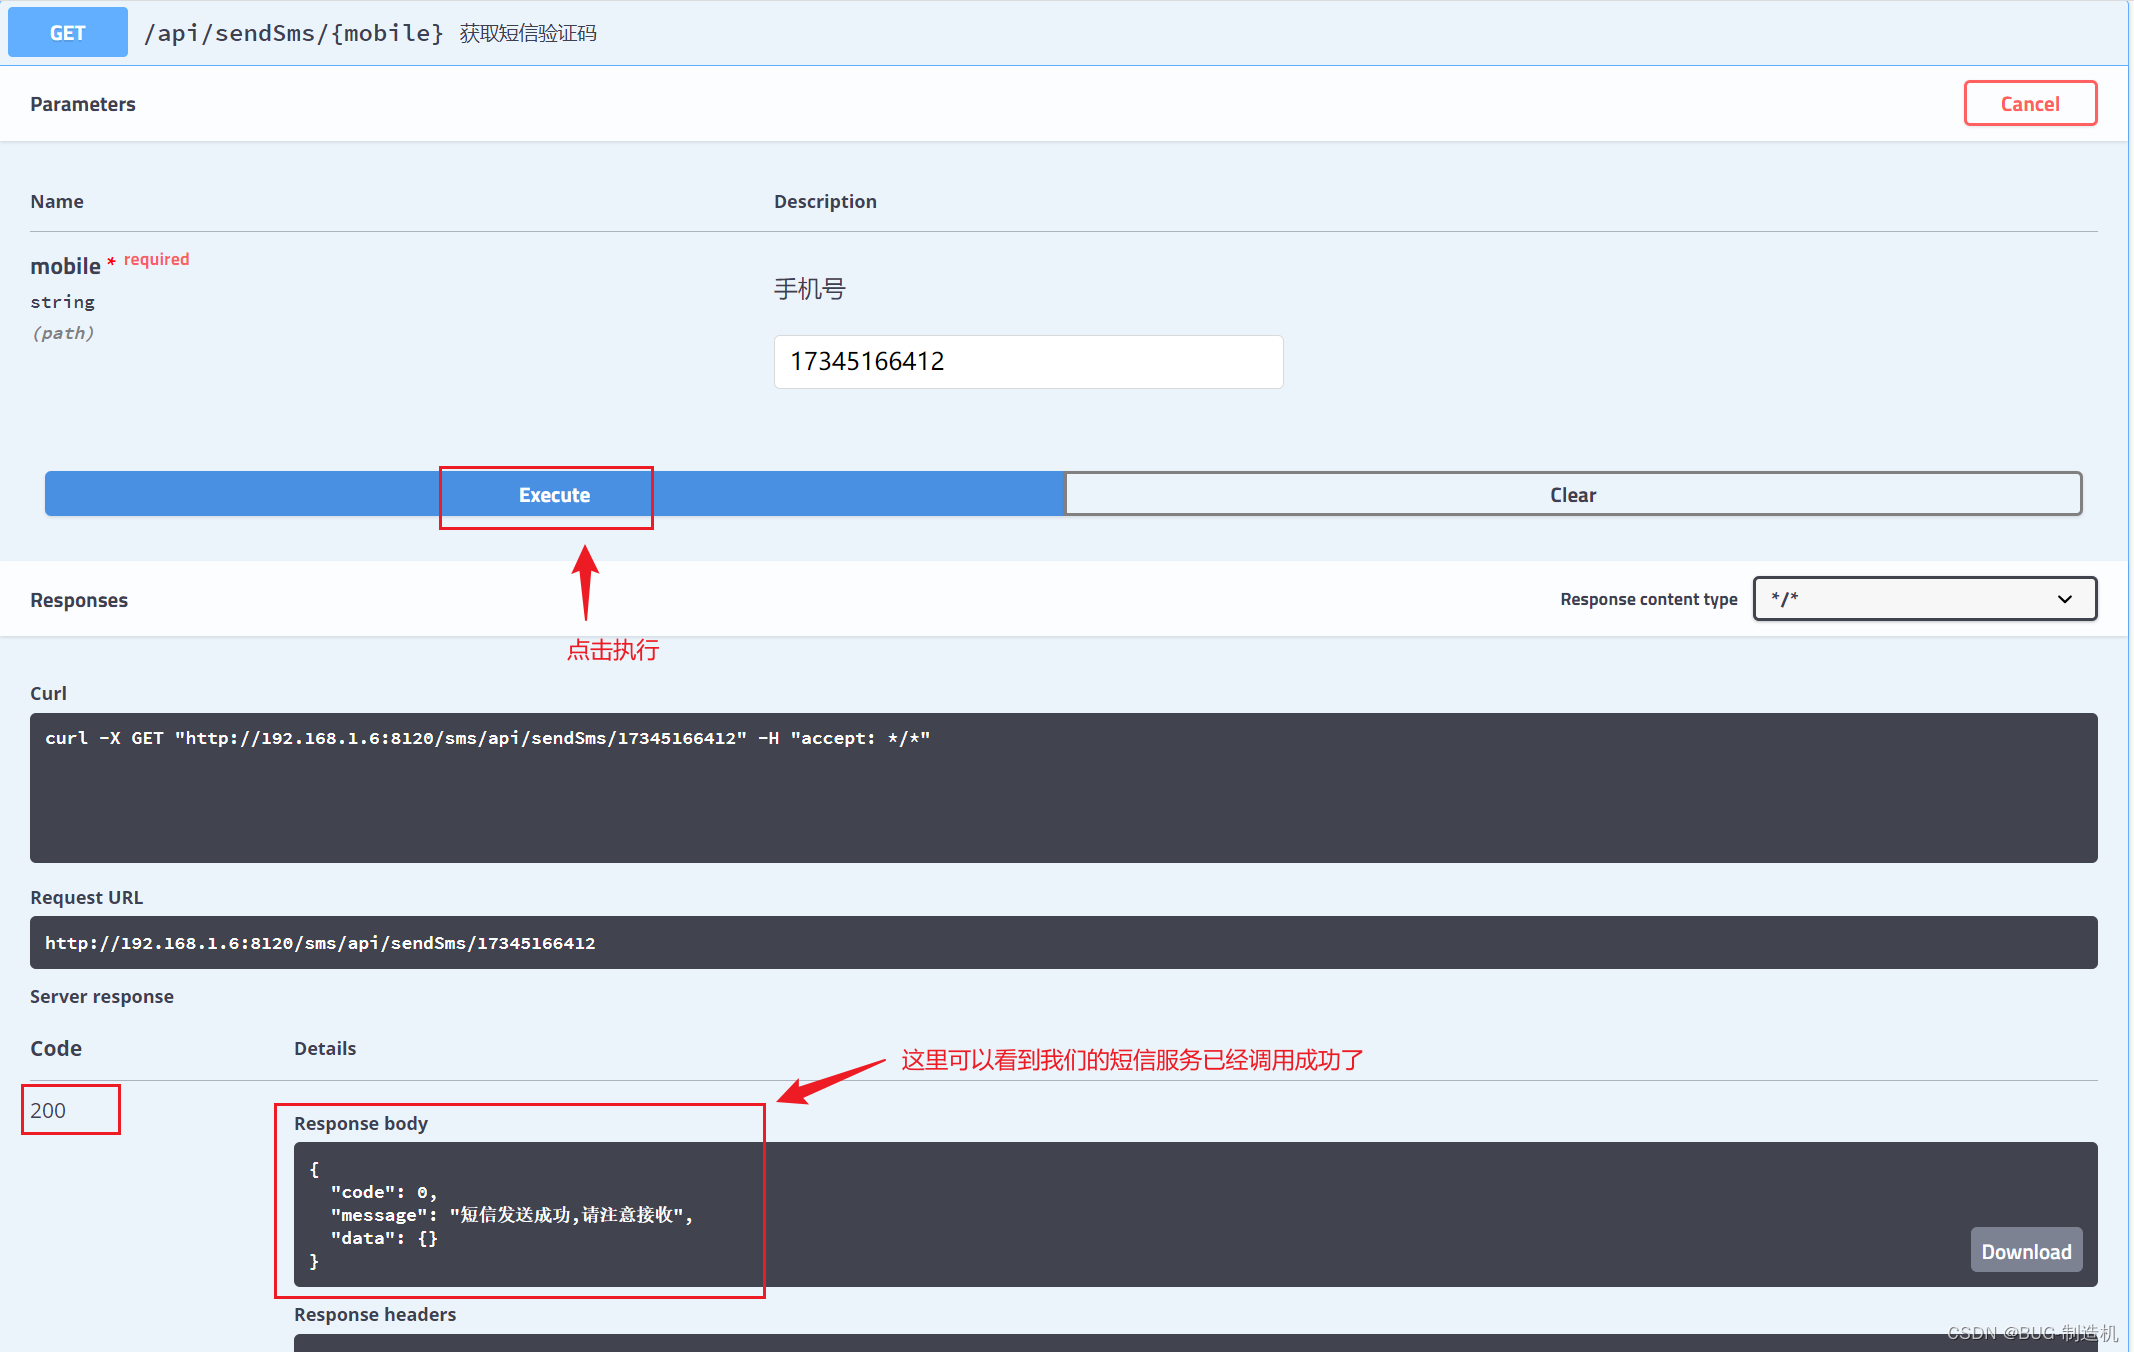Image resolution: width=2134 pixels, height=1352 pixels.
Task: Collapse the /api/sendSms/{mobile} endpoint header
Action: click(x=294, y=33)
